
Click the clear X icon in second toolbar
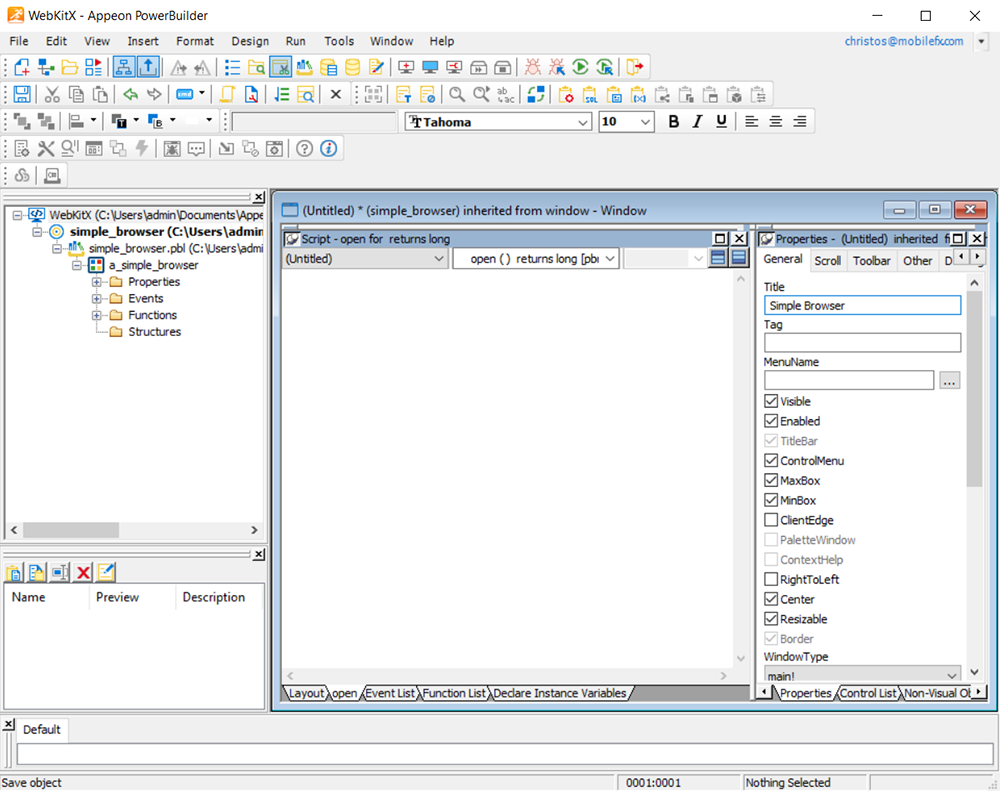[x=335, y=95]
